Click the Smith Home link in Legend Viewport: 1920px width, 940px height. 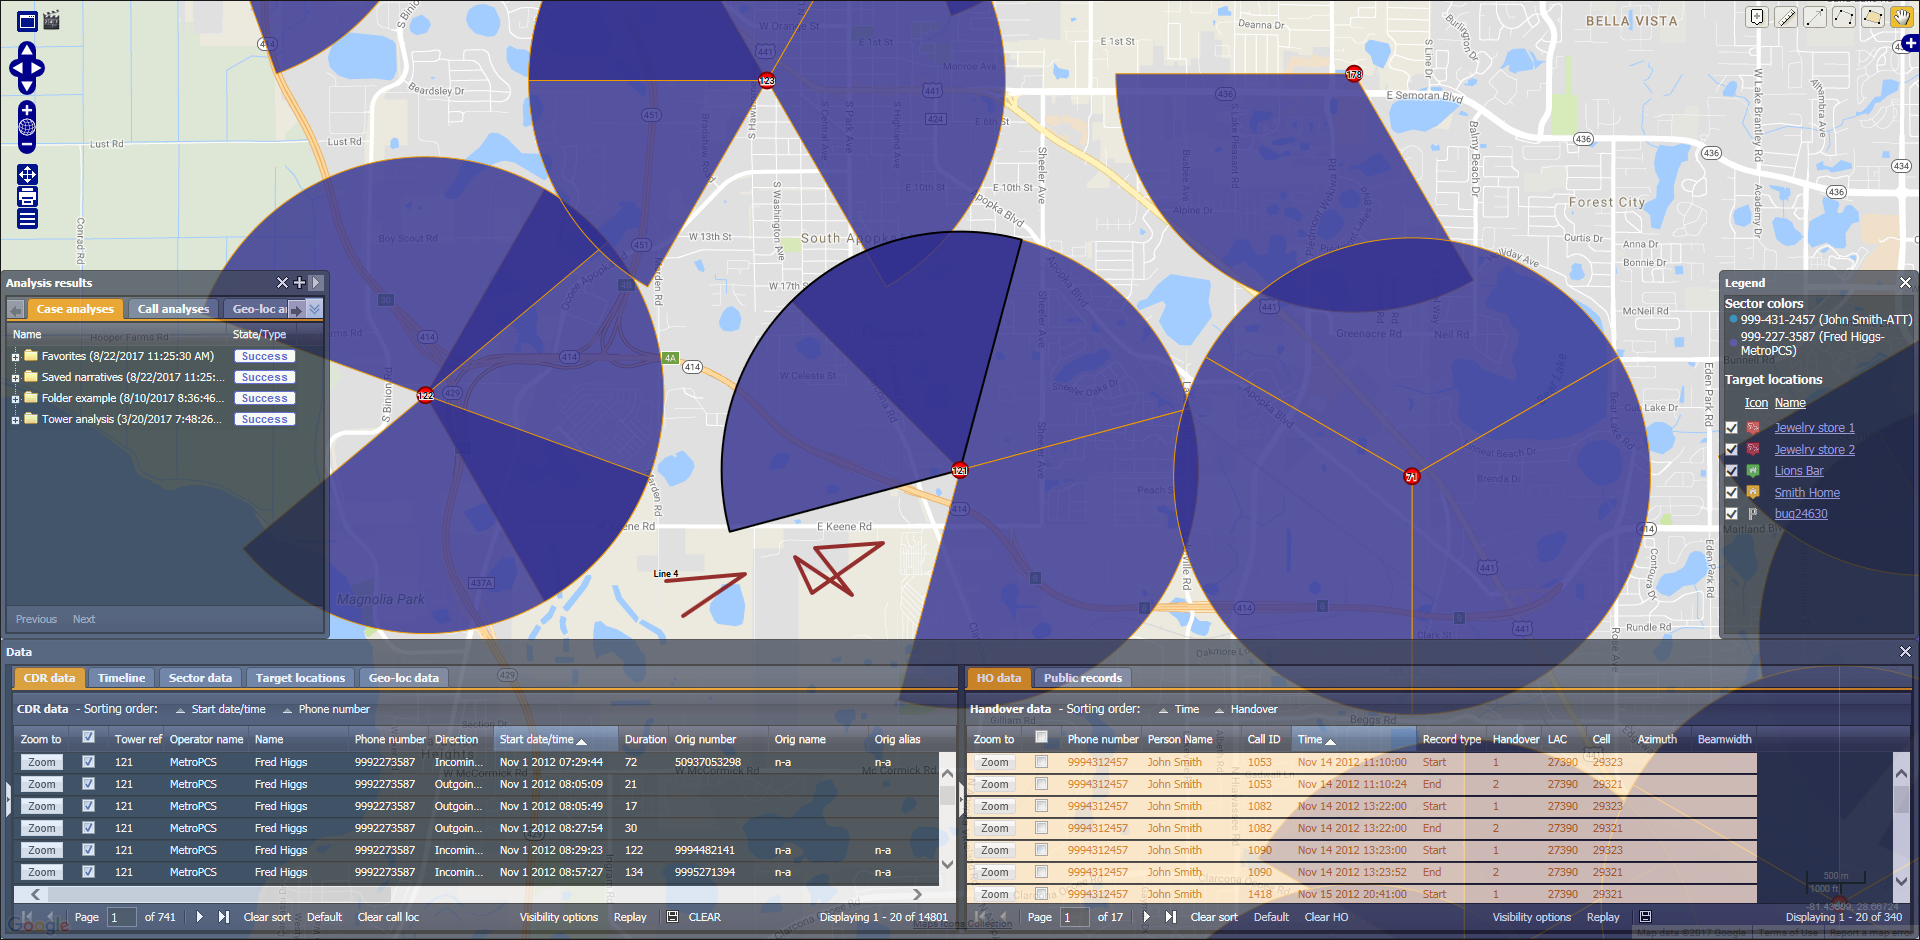[x=1806, y=493]
